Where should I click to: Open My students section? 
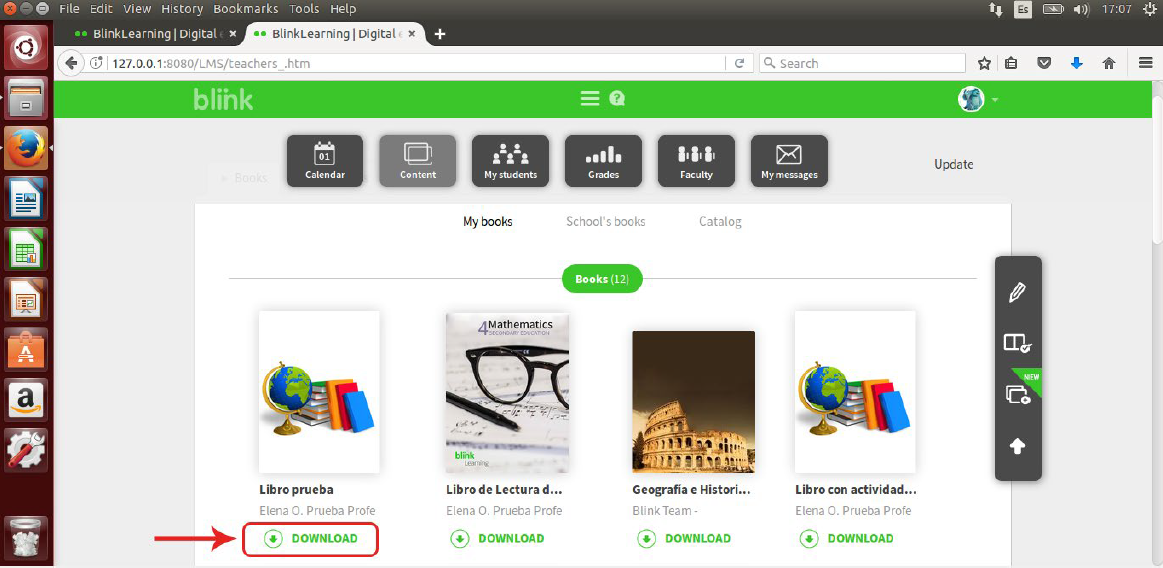point(510,161)
